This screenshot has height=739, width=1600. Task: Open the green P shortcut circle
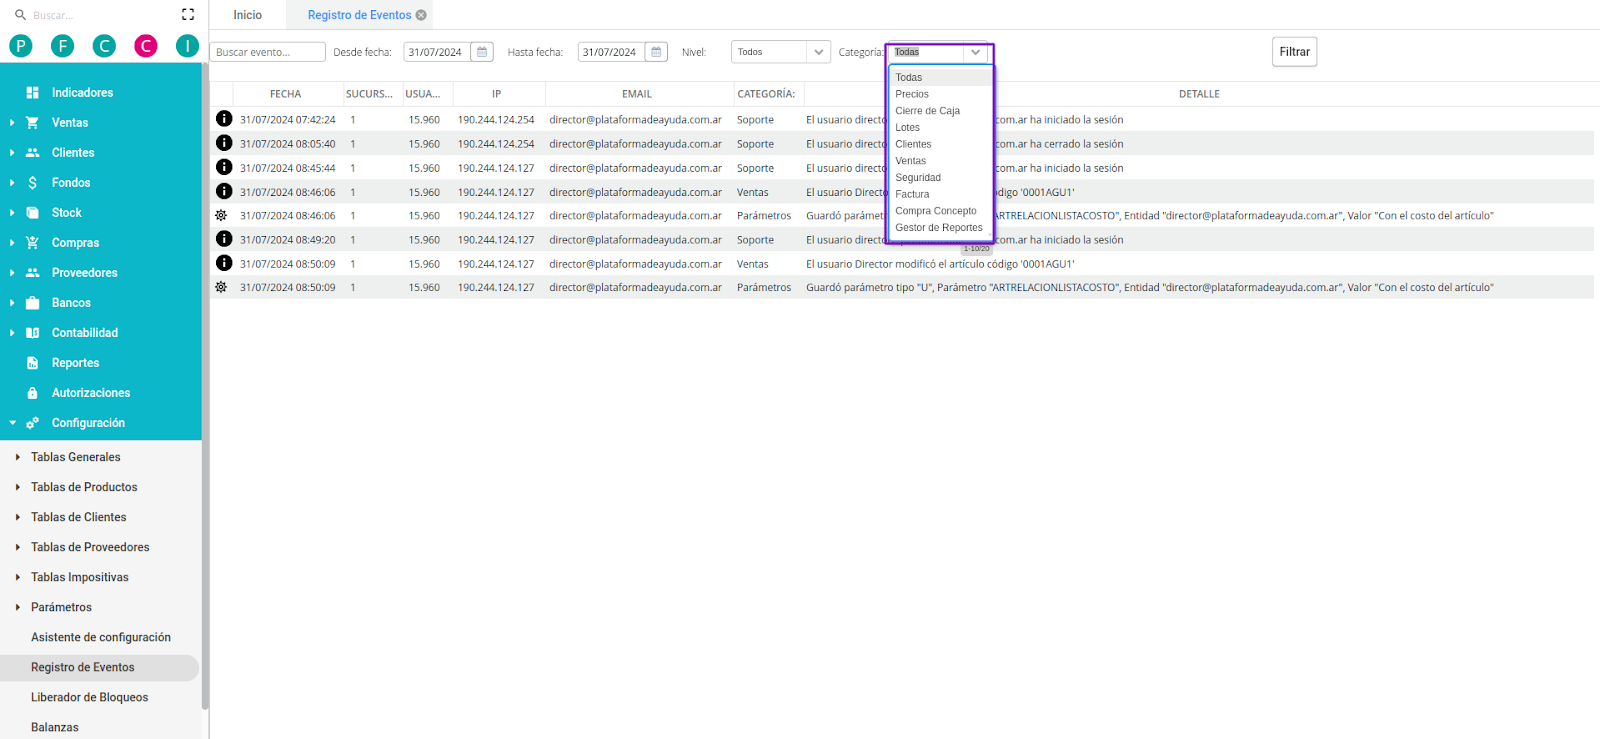(21, 46)
